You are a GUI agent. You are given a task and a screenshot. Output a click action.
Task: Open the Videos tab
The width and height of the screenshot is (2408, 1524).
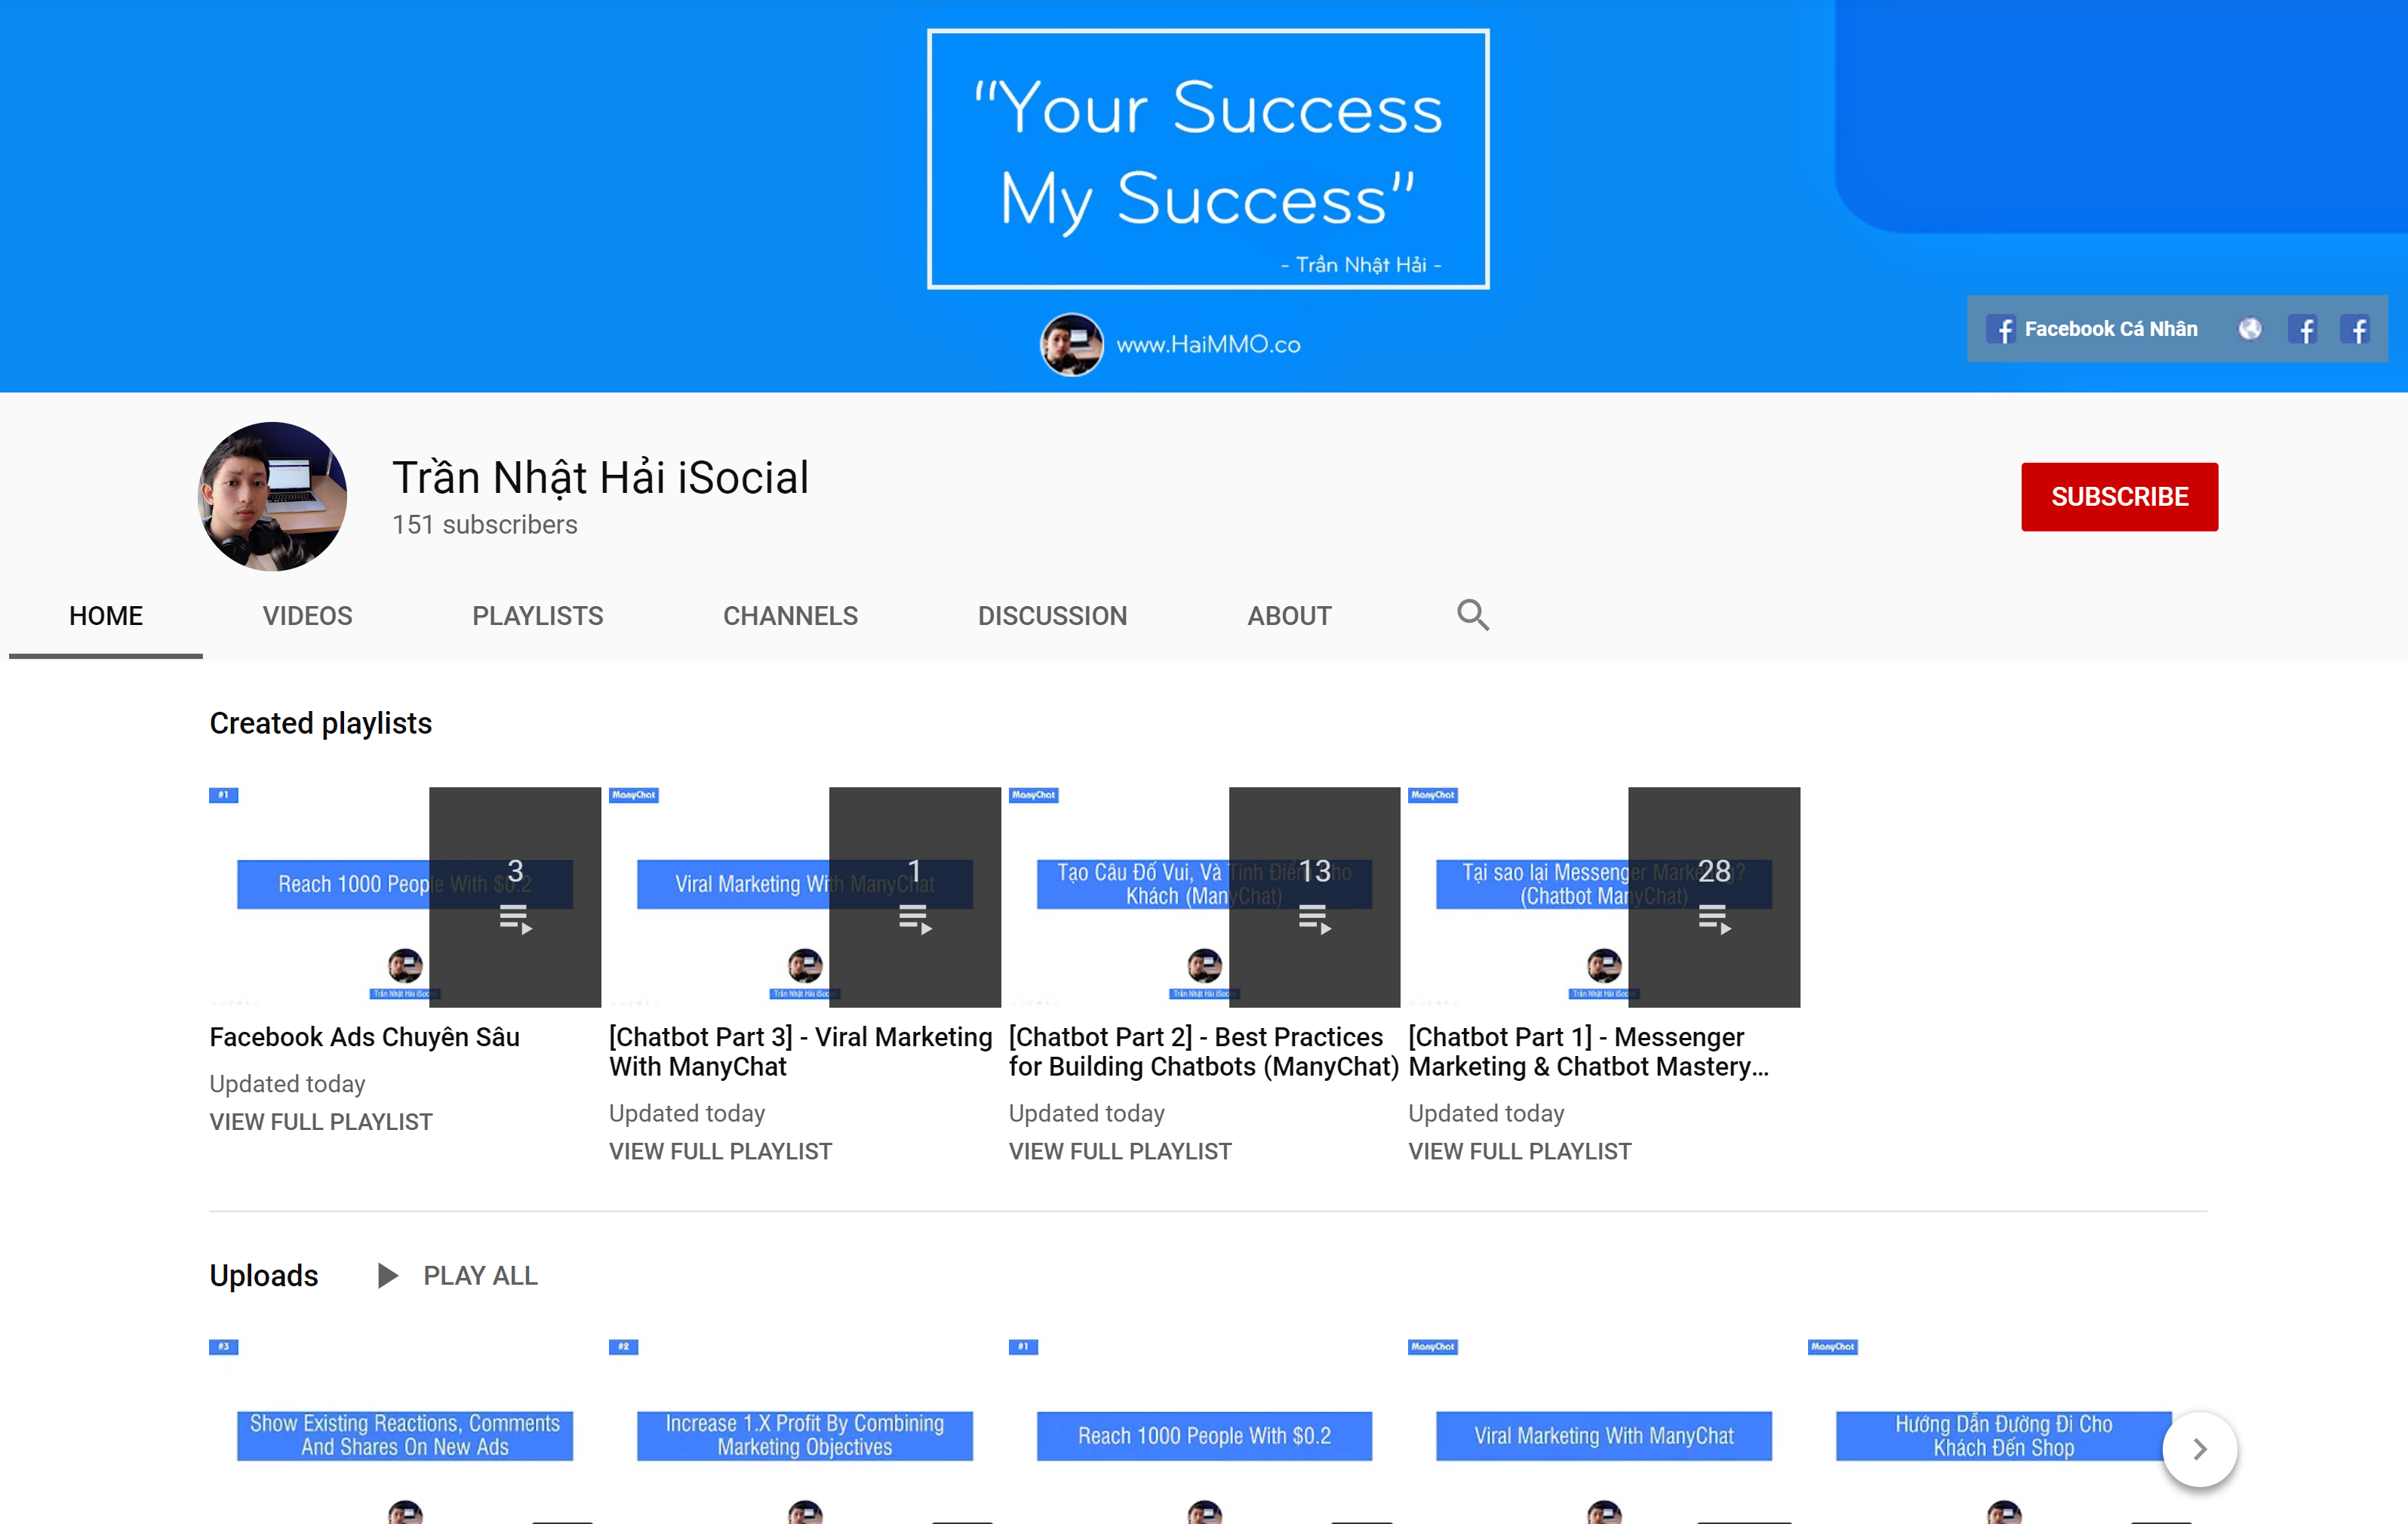pyautogui.click(x=307, y=616)
